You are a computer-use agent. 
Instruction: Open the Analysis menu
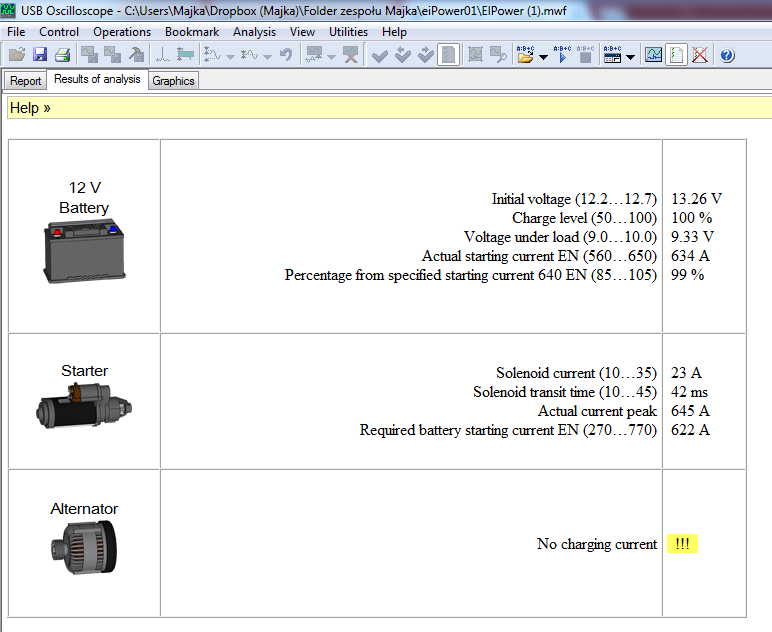254,32
